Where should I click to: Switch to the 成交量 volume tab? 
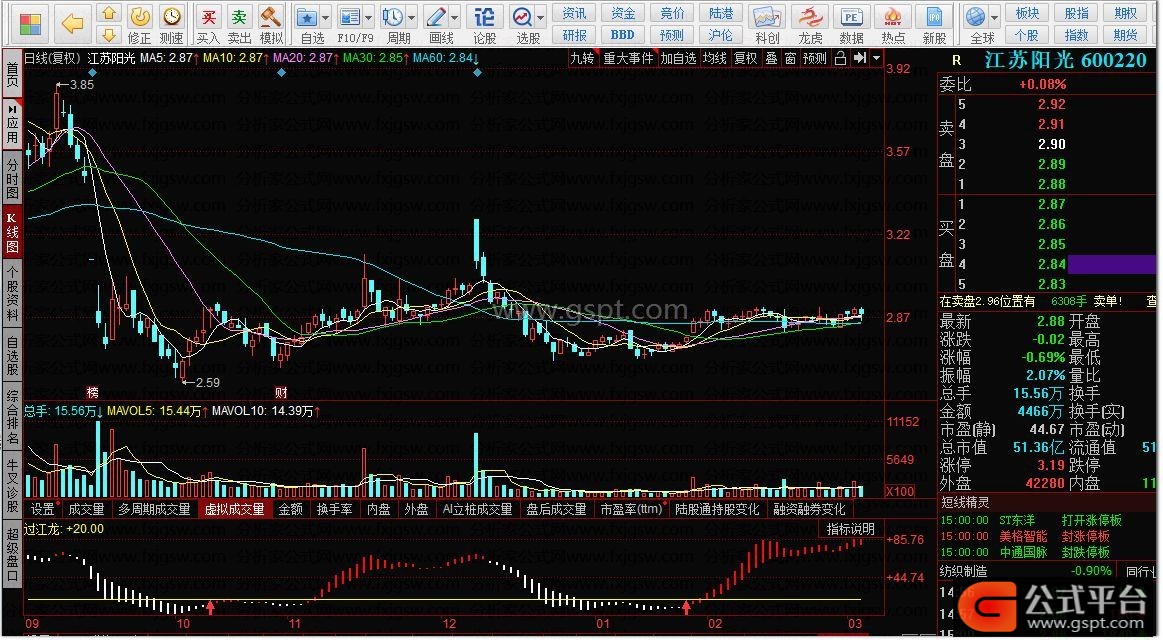click(x=86, y=509)
